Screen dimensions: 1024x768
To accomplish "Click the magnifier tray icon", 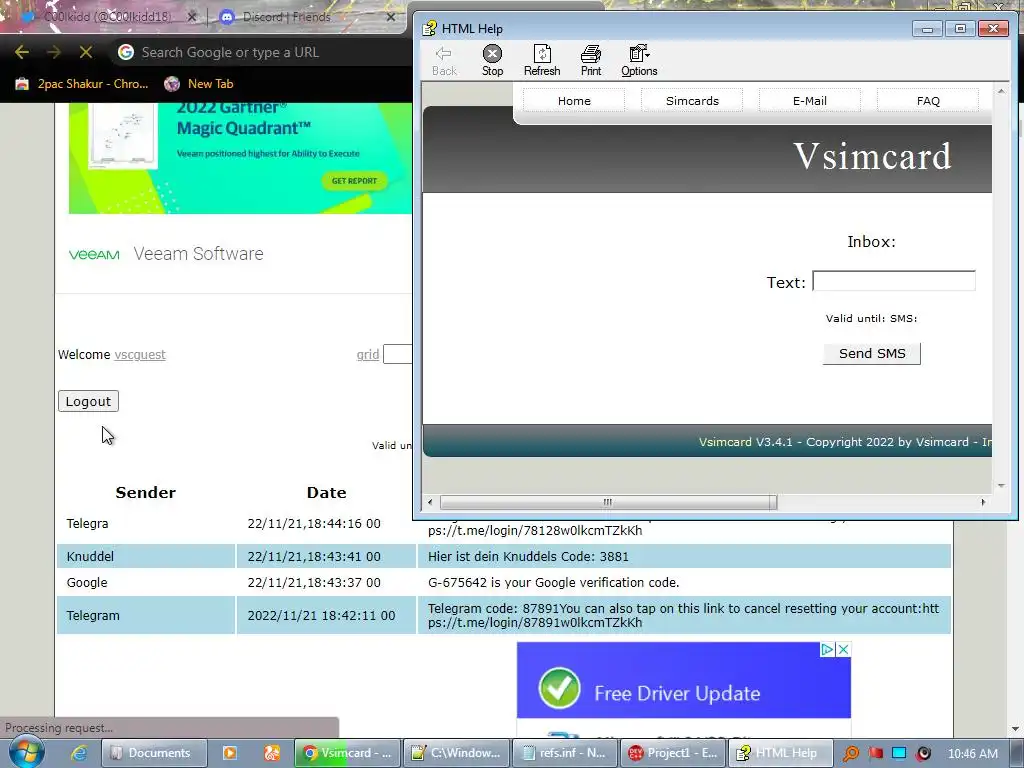I will click(851, 753).
